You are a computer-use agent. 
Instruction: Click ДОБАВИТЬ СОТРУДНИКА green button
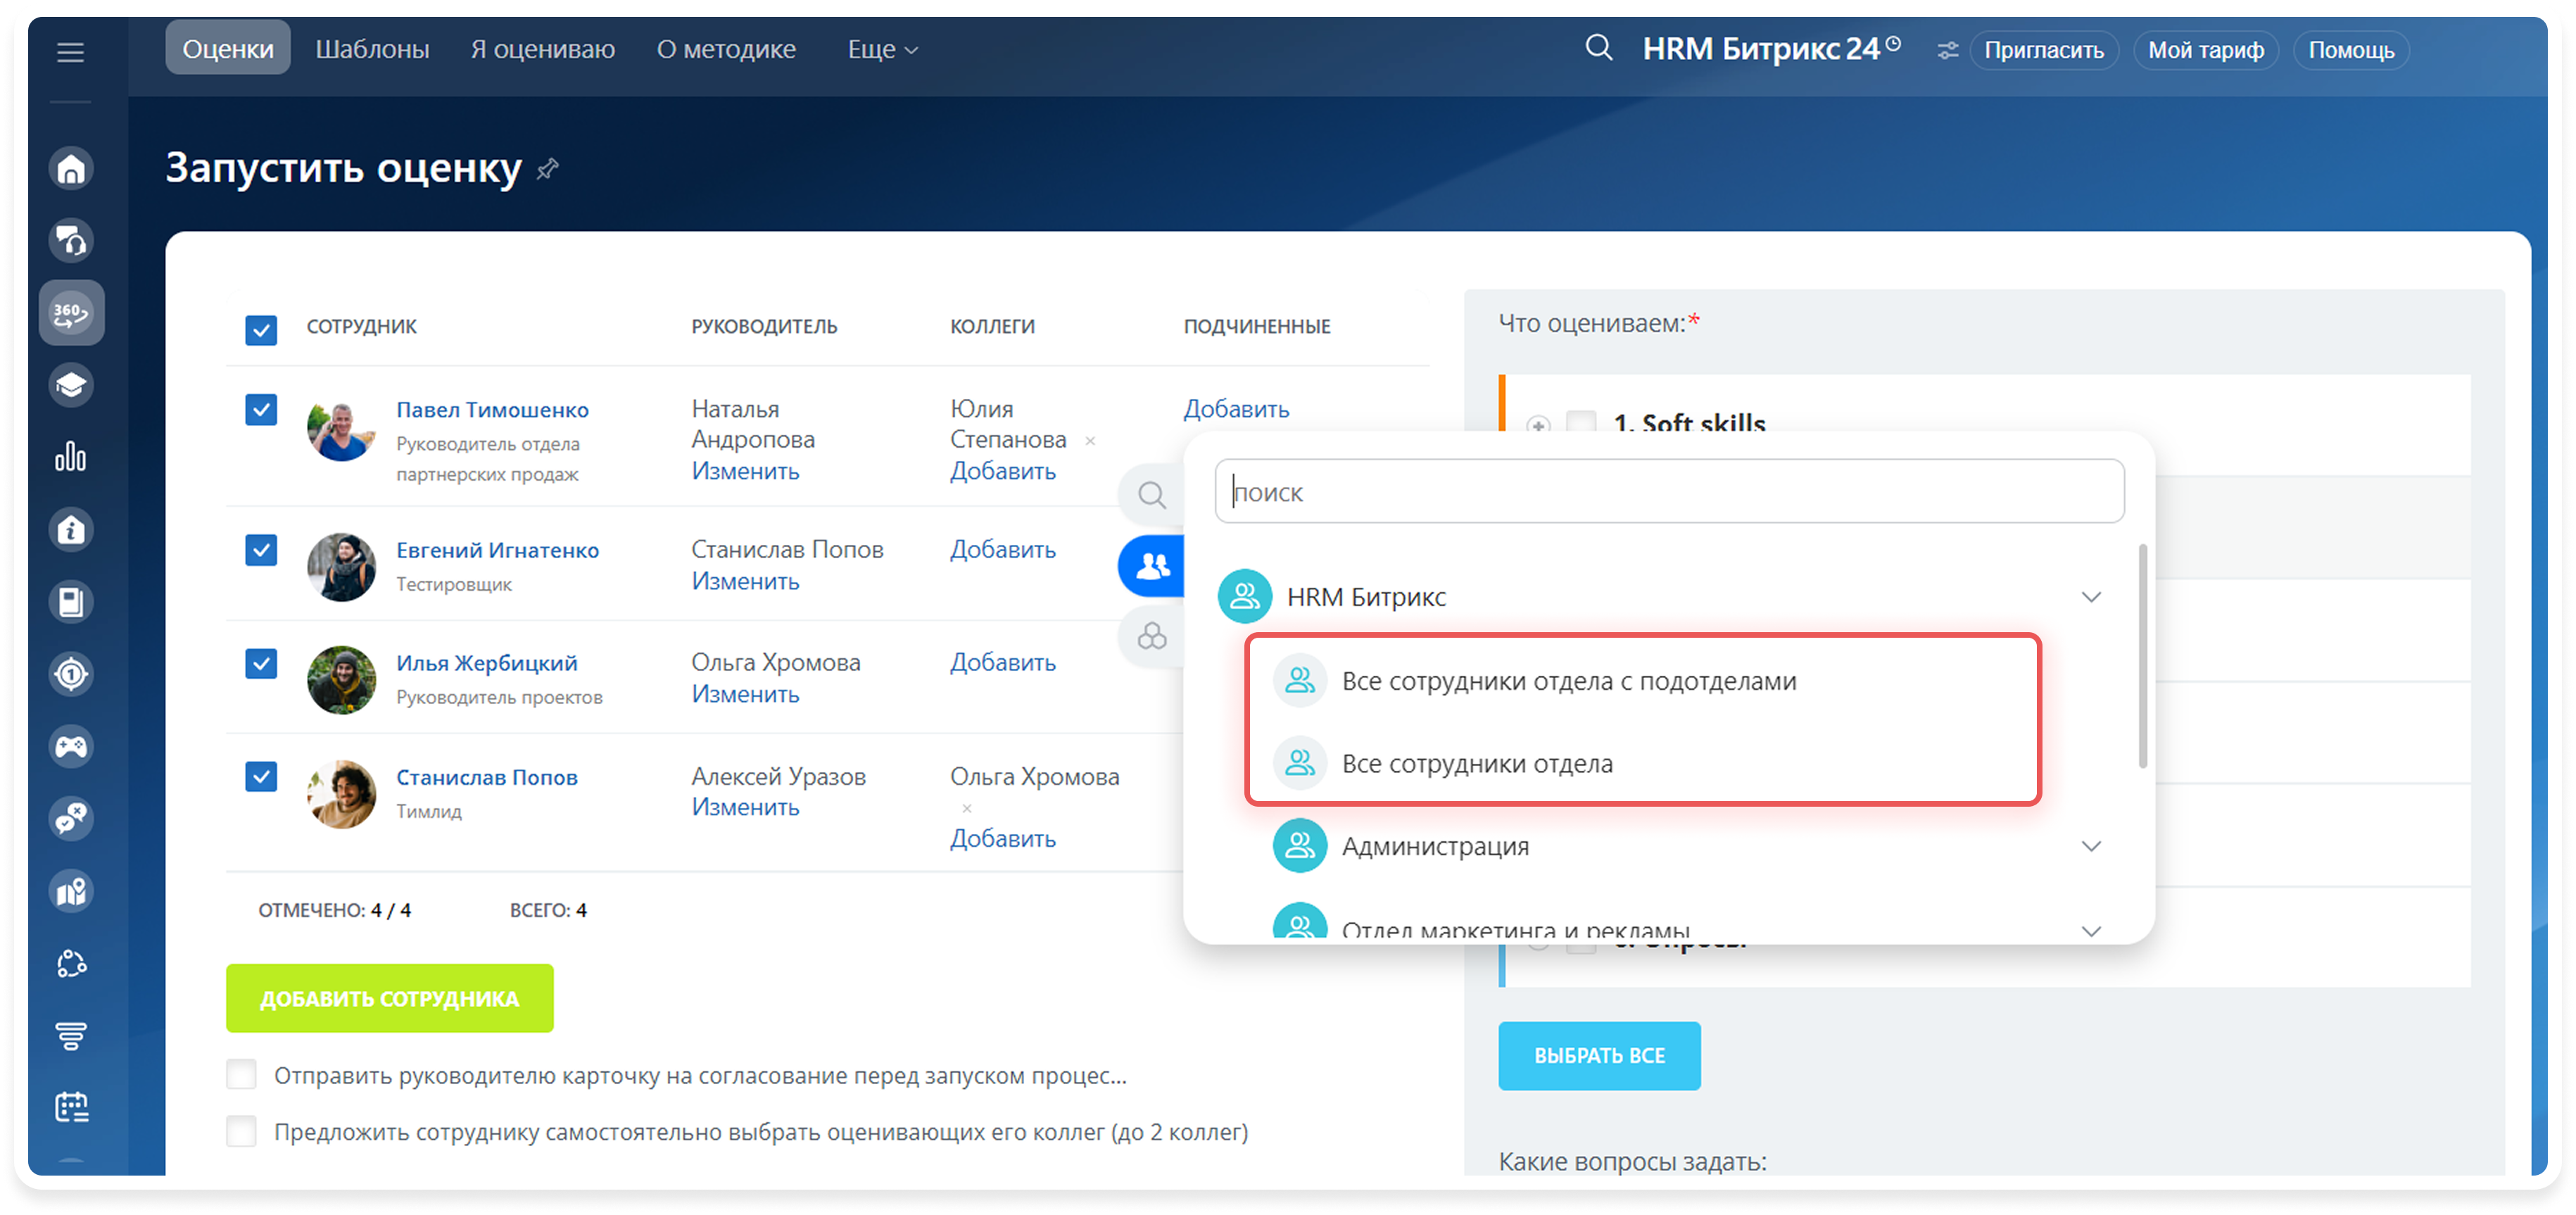pyautogui.click(x=389, y=998)
